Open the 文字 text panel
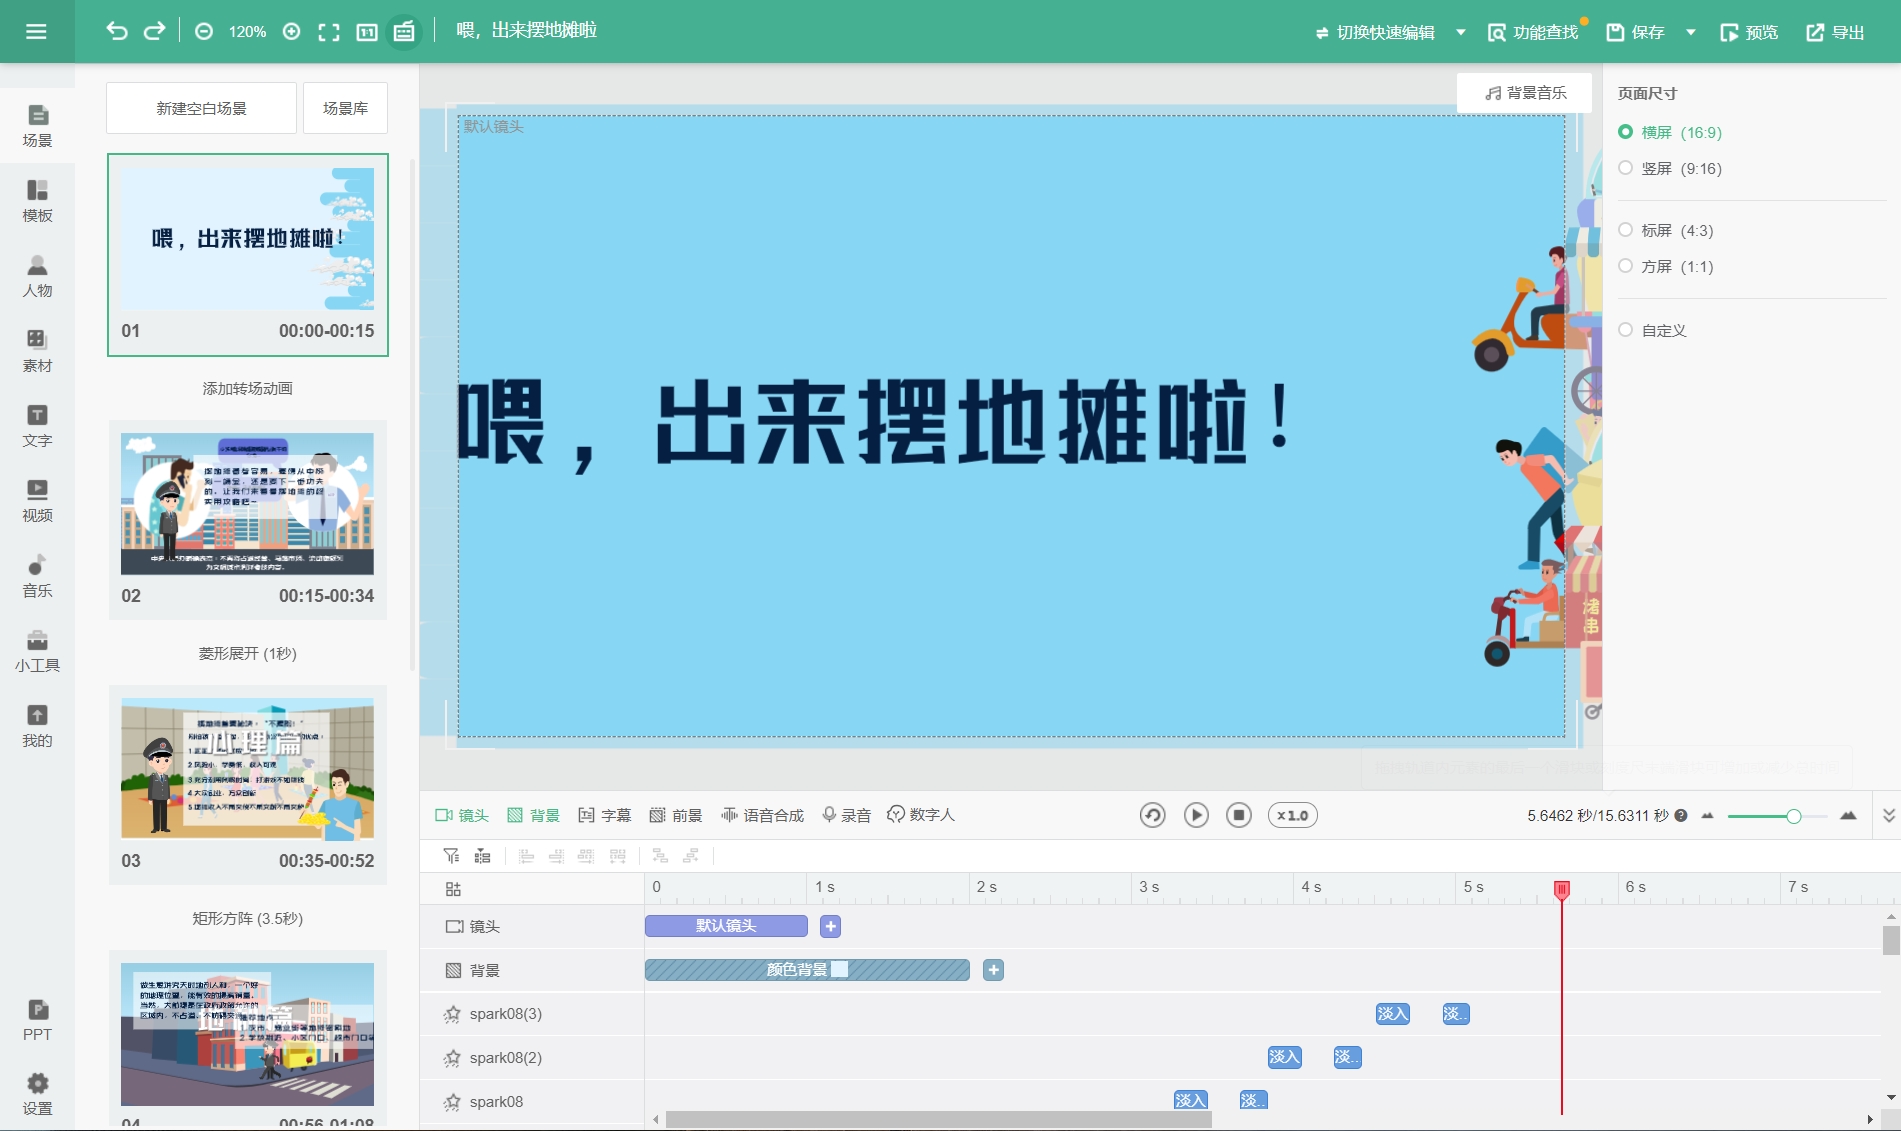Image resolution: width=1901 pixels, height=1131 pixels. [x=37, y=426]
